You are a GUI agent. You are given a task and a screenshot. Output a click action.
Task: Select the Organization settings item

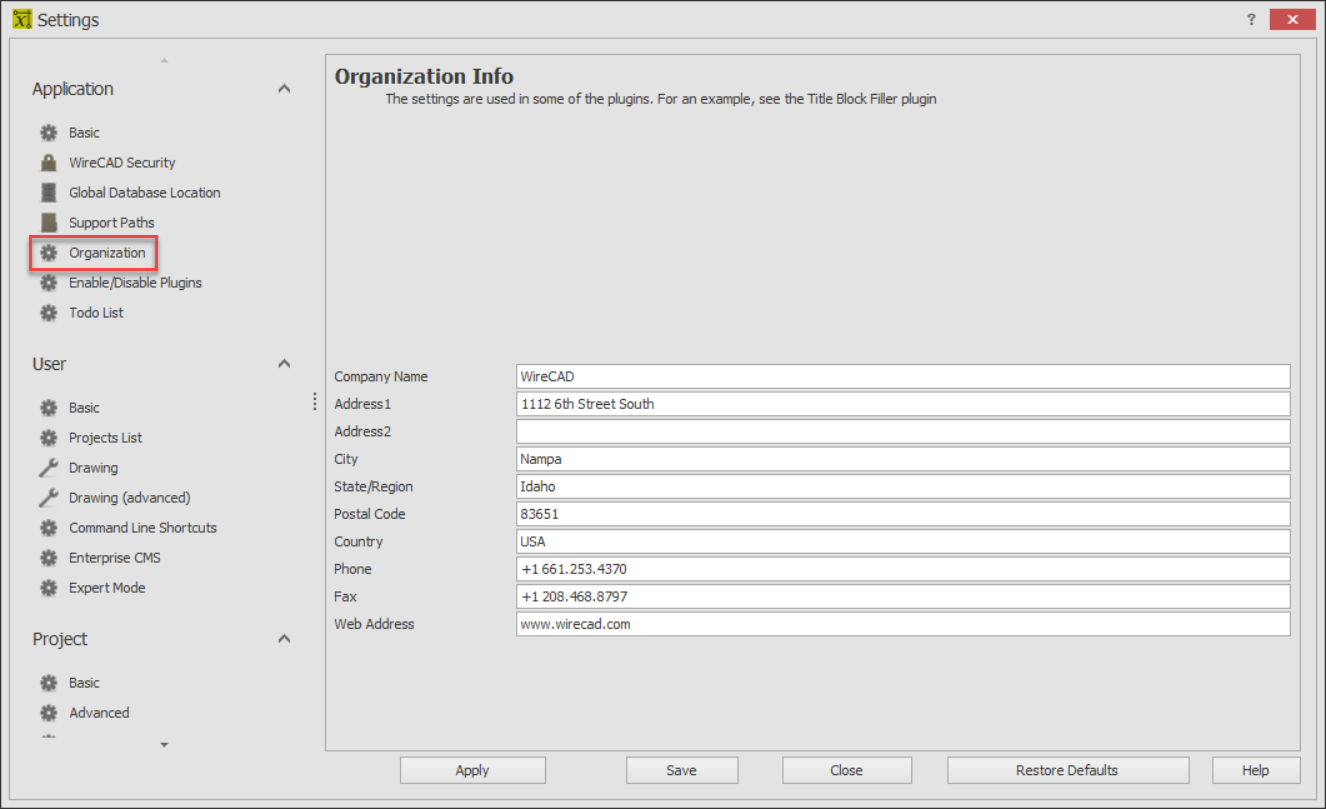coord(107,253)
